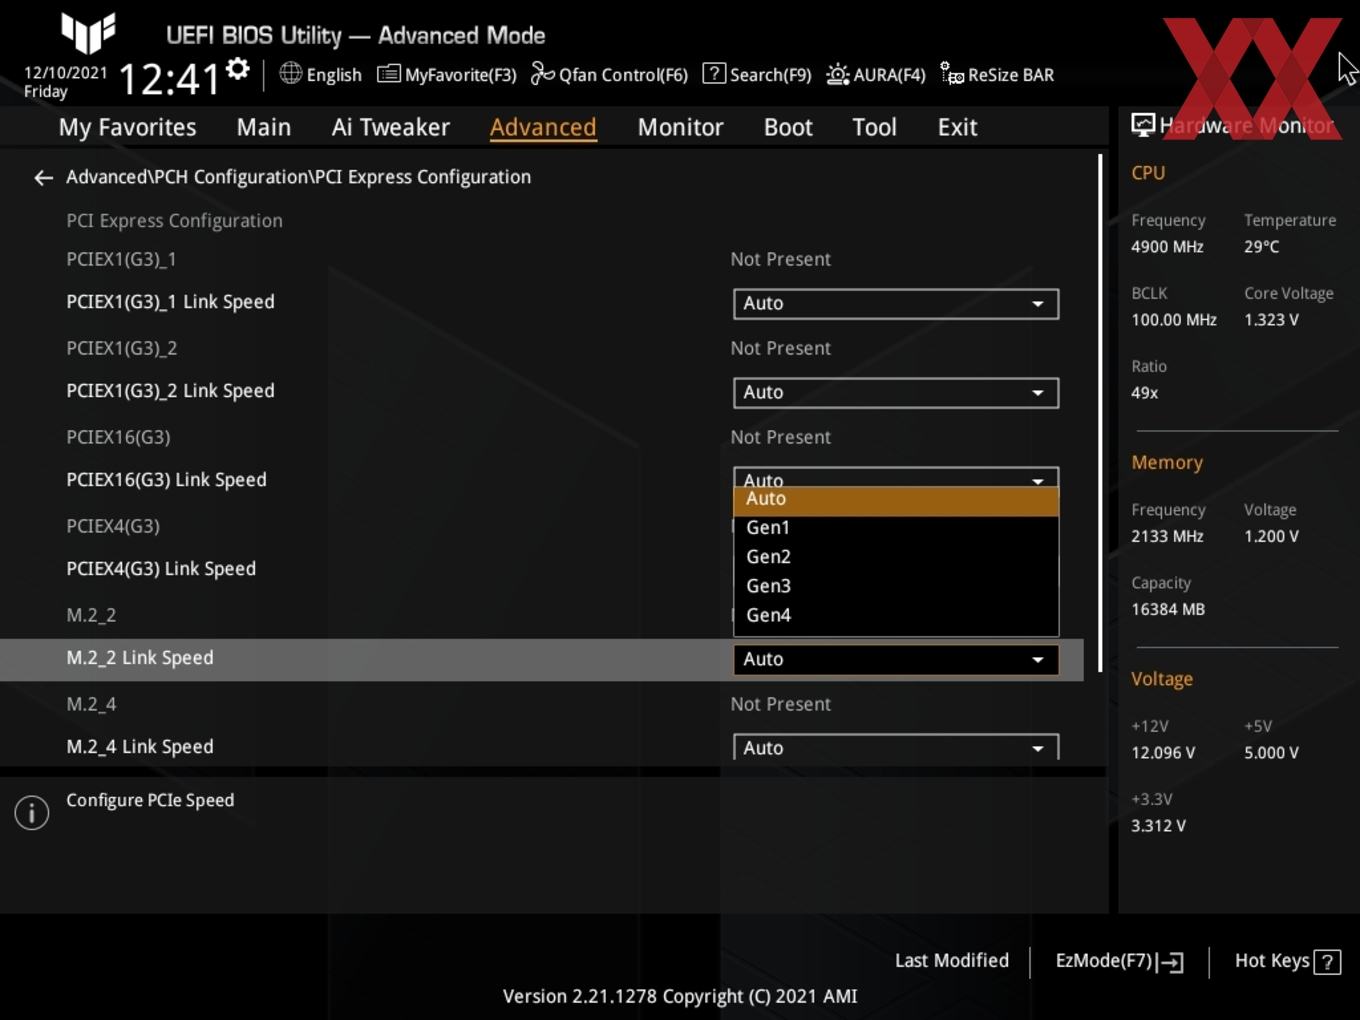This screenshot has width=1360, height=1020.
Task: Choose Gen3 from the link speed list
Action: pyautogui.click(x=896, y=585)
